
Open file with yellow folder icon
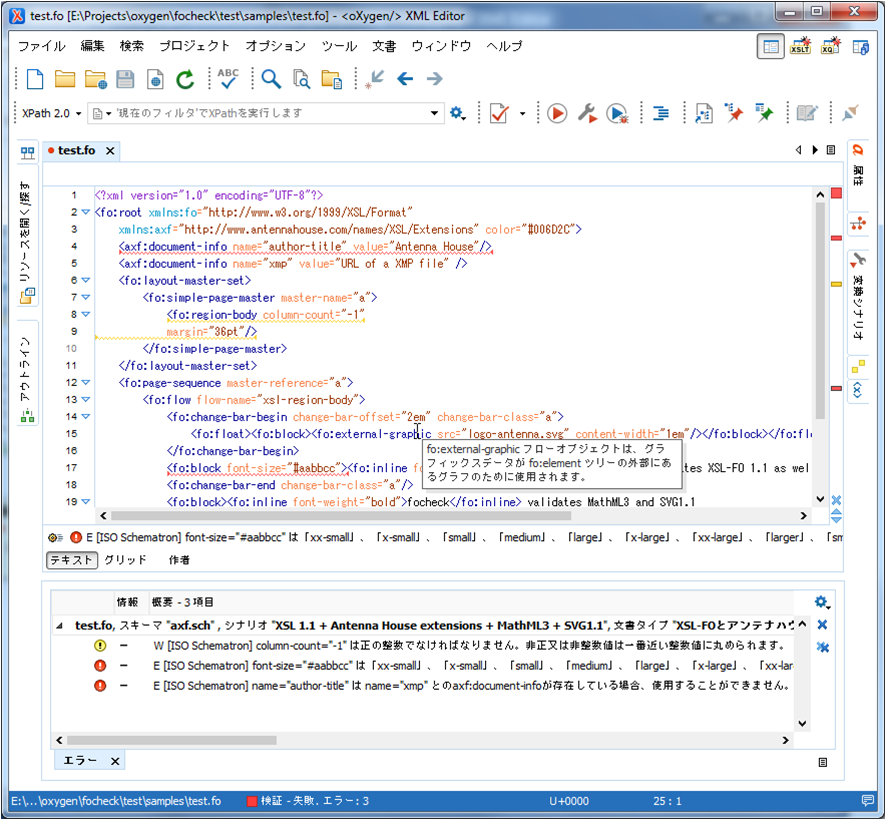tap(65, 79)
